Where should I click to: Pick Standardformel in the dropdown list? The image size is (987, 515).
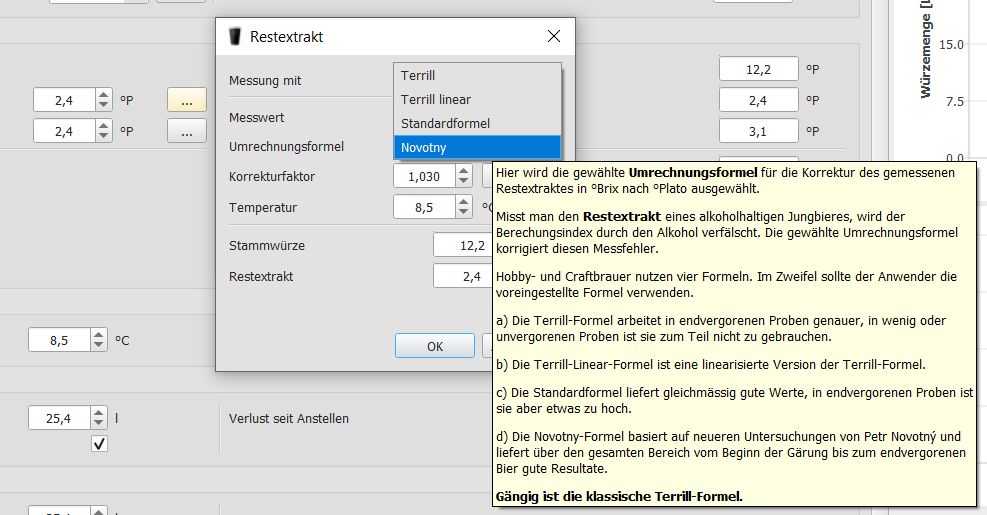click(477, 123)
